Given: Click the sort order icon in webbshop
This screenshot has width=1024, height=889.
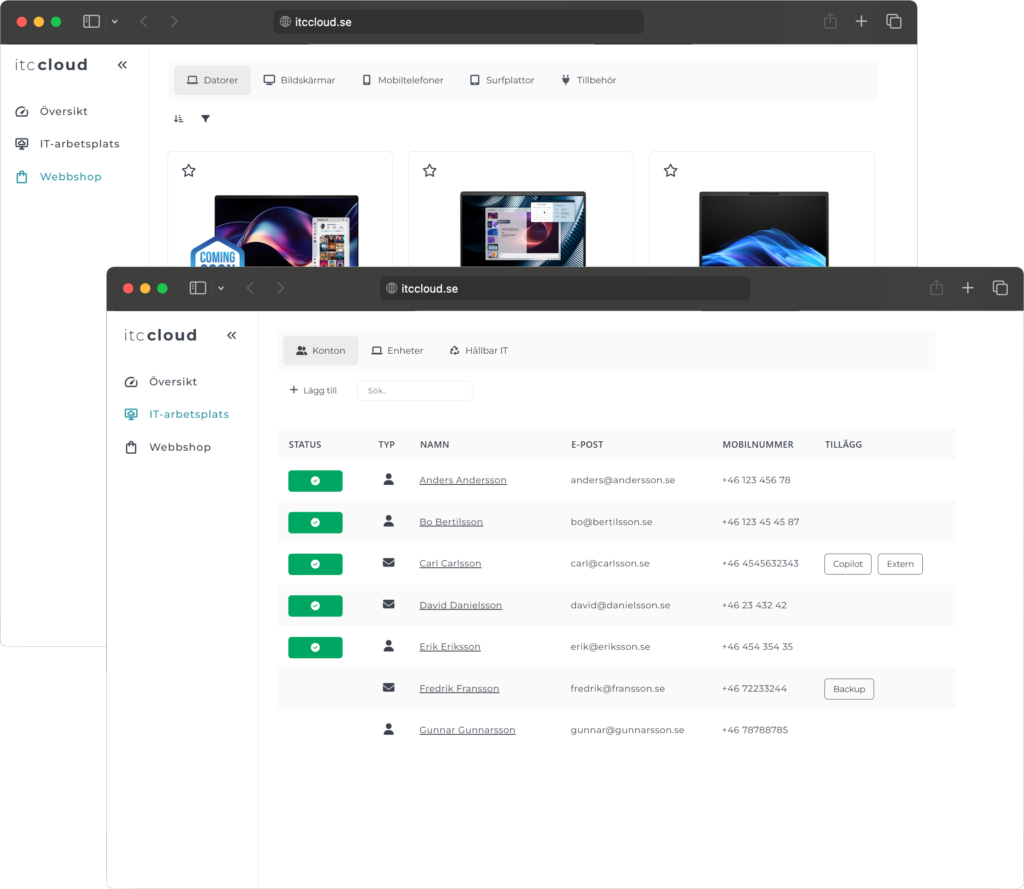Looking at the screenshot, I should pyautogui.click(x=178, y=119).
